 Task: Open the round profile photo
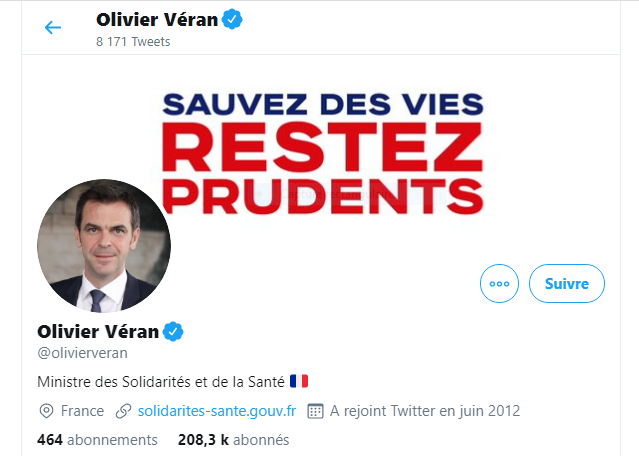[104, 246]
